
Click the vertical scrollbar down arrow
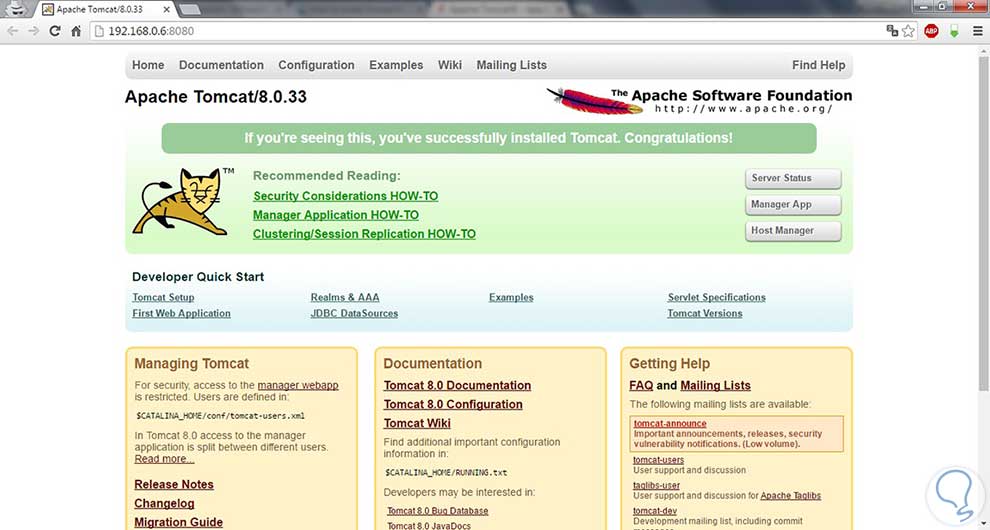(984, 524)
